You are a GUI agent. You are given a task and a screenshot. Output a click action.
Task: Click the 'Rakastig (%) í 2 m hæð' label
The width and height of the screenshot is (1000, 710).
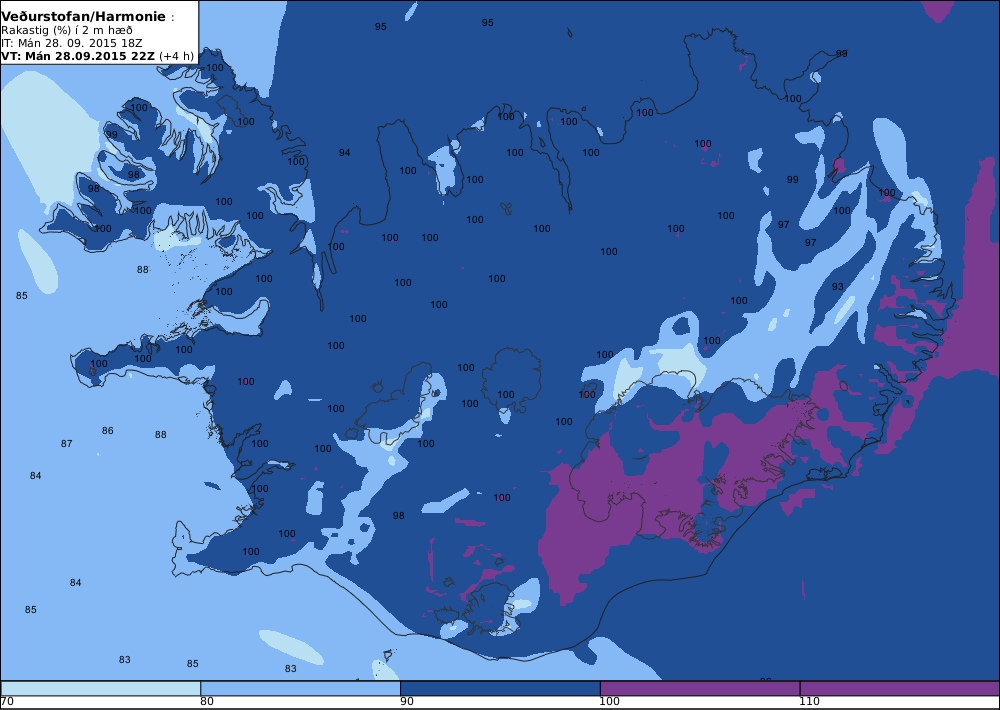[67, 31]
